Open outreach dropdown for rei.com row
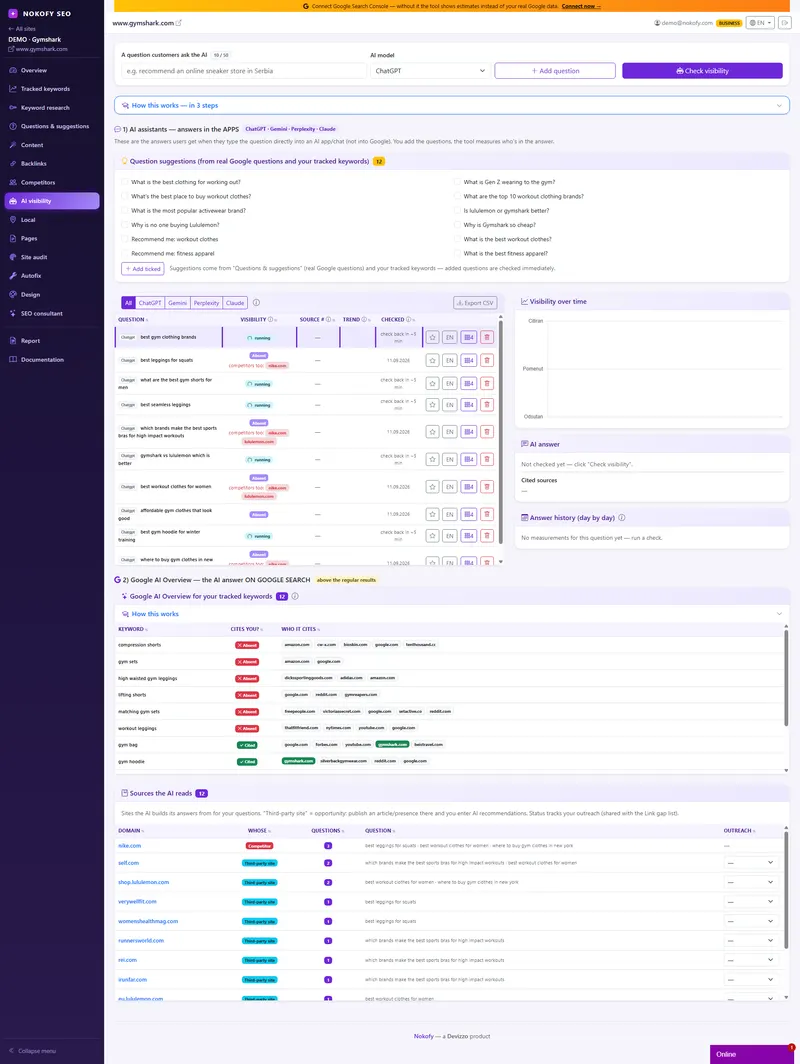This screenshot has height=1064, width=800. click(750, 960)
